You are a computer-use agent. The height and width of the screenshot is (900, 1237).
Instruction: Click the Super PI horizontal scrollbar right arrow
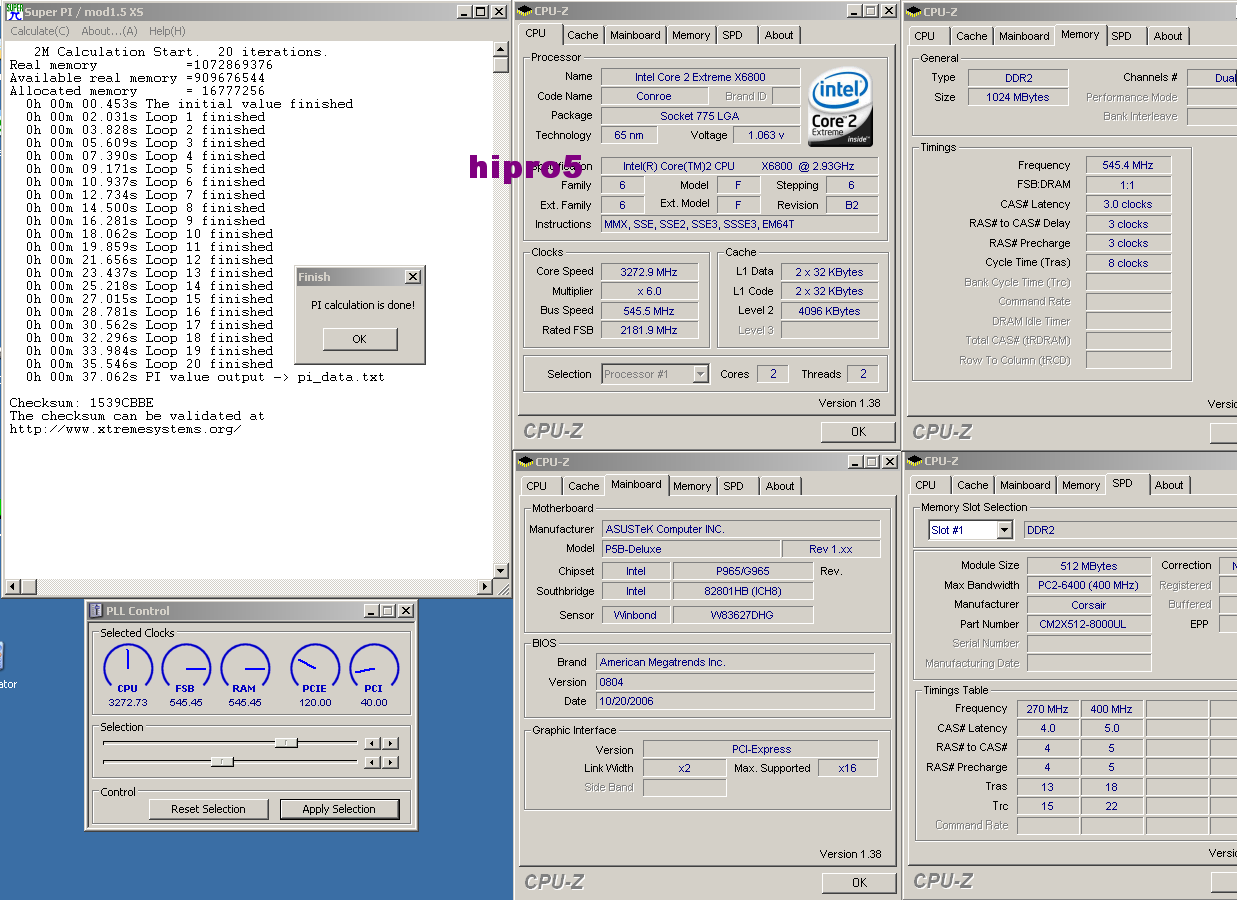click(x=485, y=587)
